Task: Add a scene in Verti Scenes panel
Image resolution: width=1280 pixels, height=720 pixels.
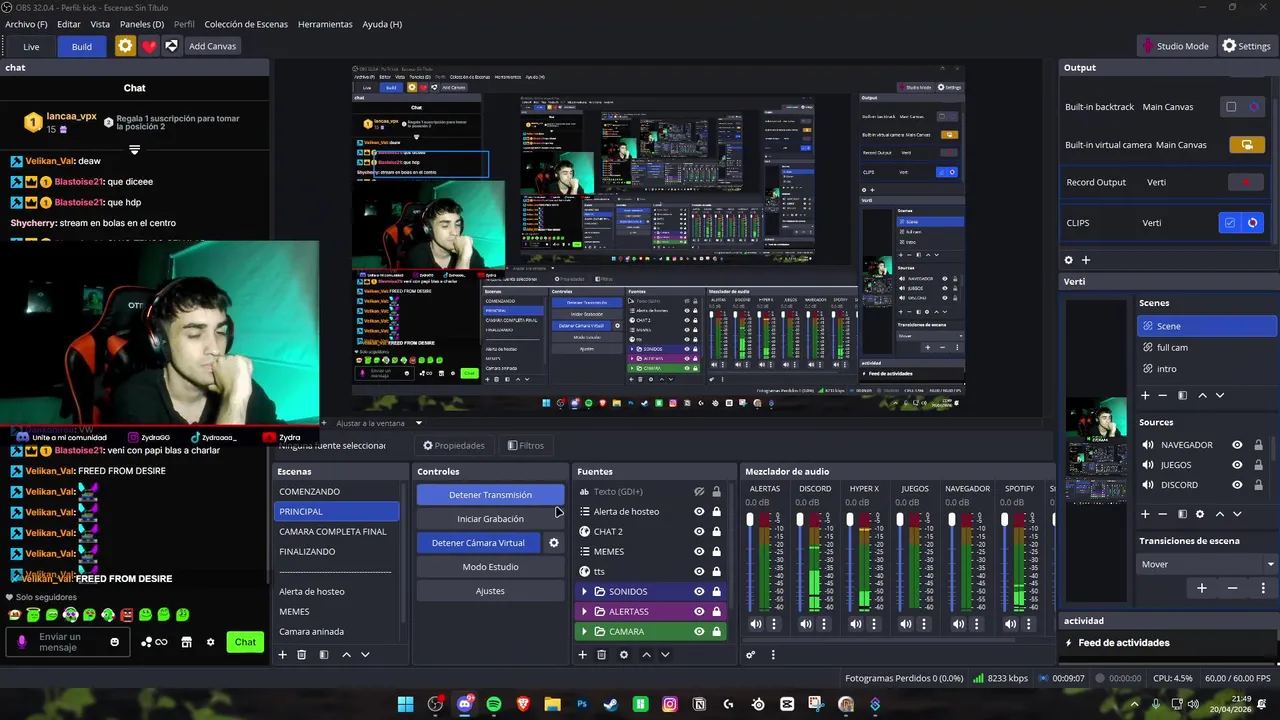Action: pyautogui.click(x=1145, y=396)
